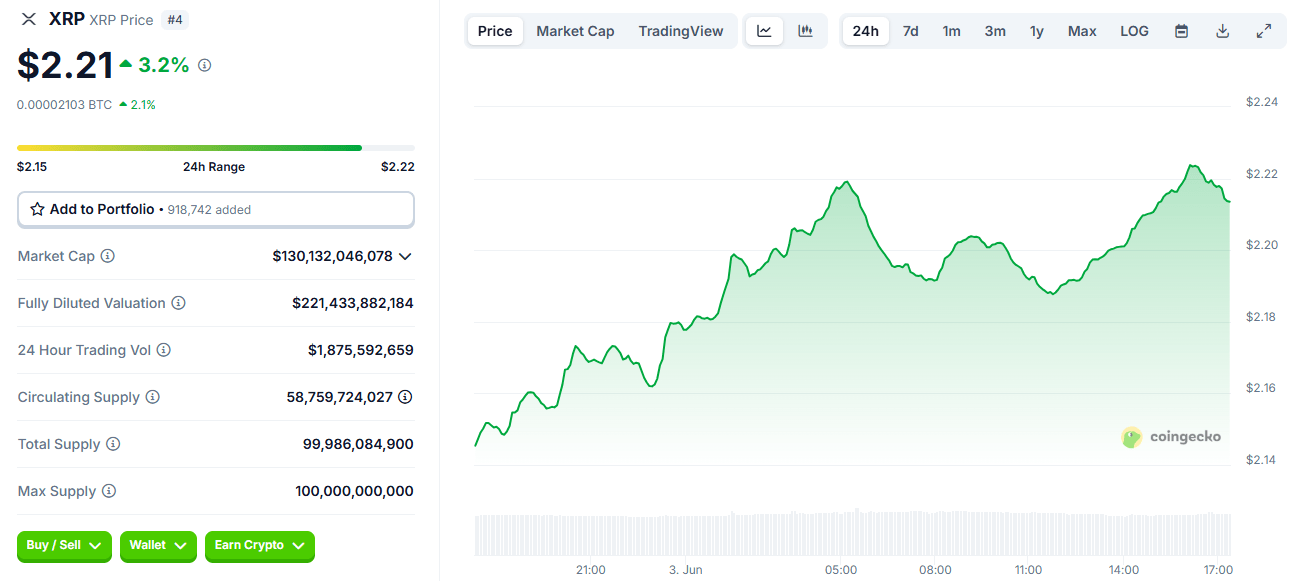Switch to line chart view icon

point(764,31)
